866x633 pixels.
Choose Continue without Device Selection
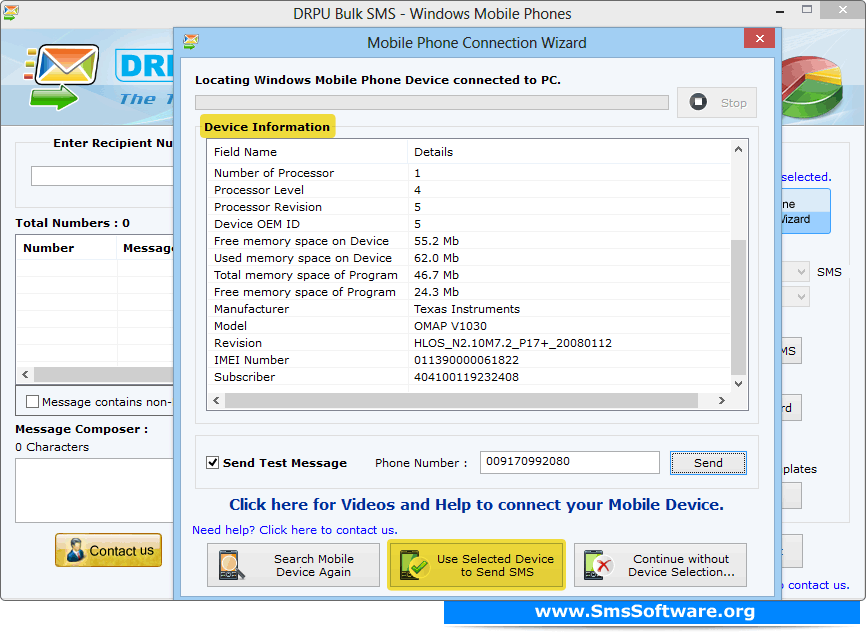(660, 565)
